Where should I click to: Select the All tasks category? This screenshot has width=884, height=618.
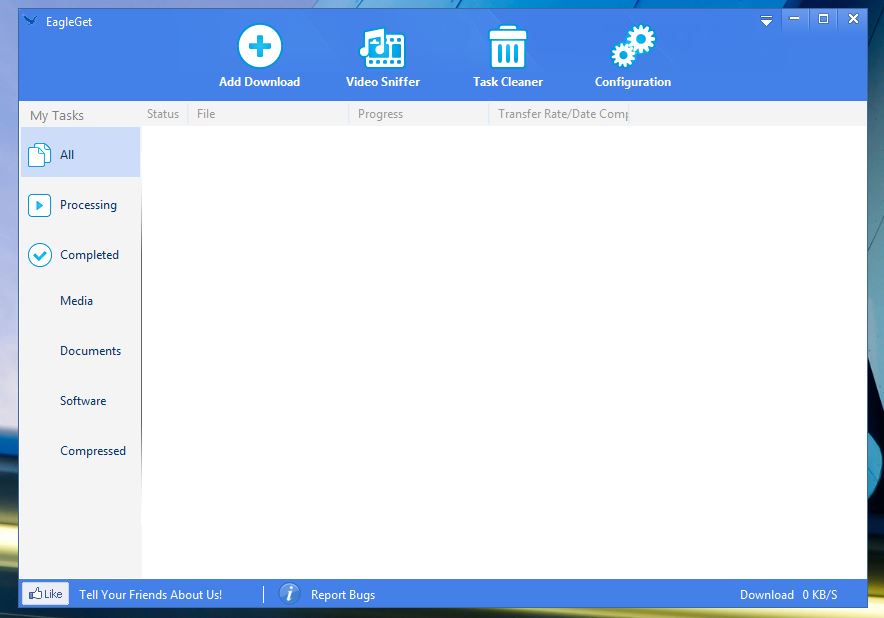click(x=81, y=152)
